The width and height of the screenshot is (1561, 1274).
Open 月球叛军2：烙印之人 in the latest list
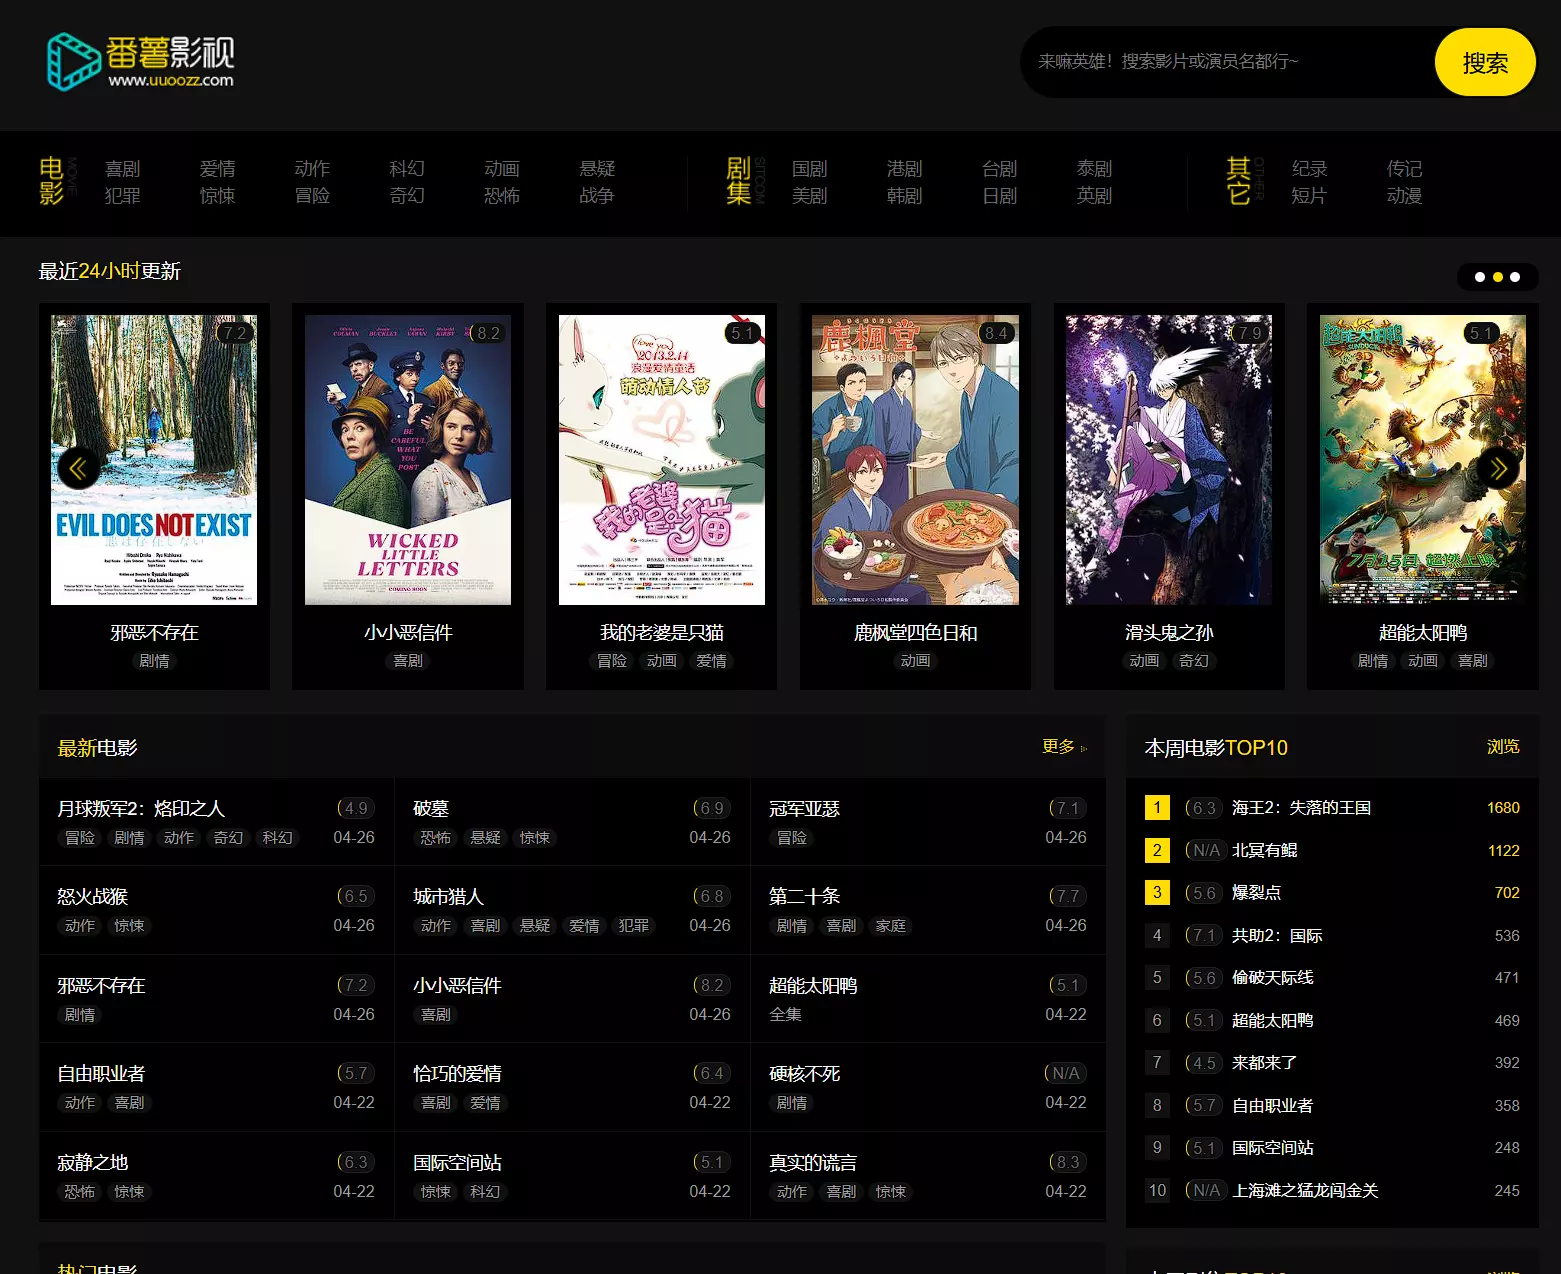coord(141,809)
